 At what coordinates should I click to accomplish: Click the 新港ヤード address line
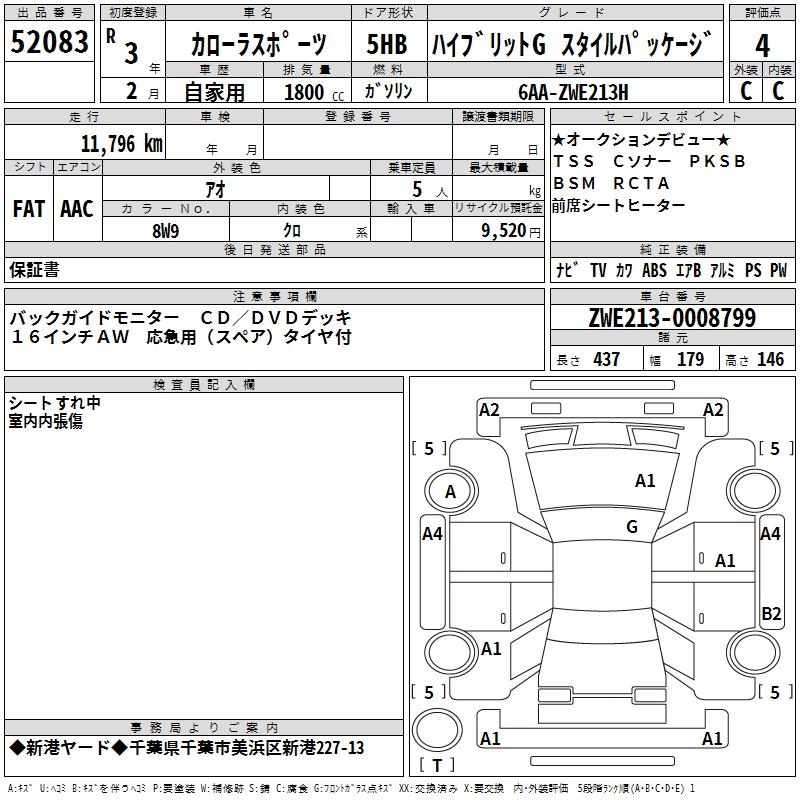click(x=187, y=748)
